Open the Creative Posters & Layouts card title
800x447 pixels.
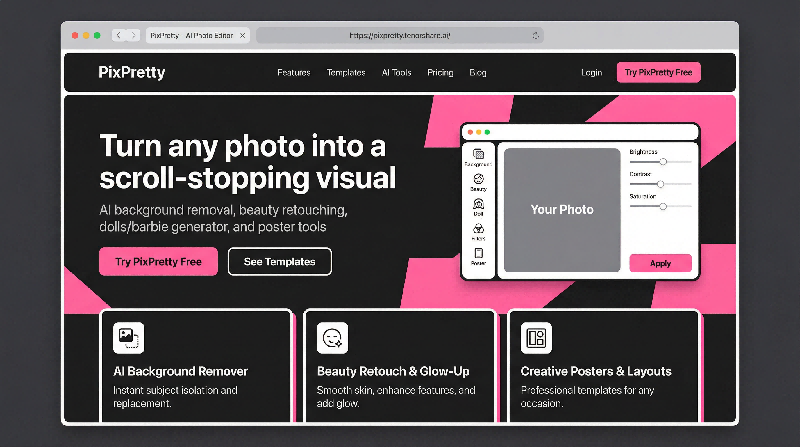click(x=596, y=371)
